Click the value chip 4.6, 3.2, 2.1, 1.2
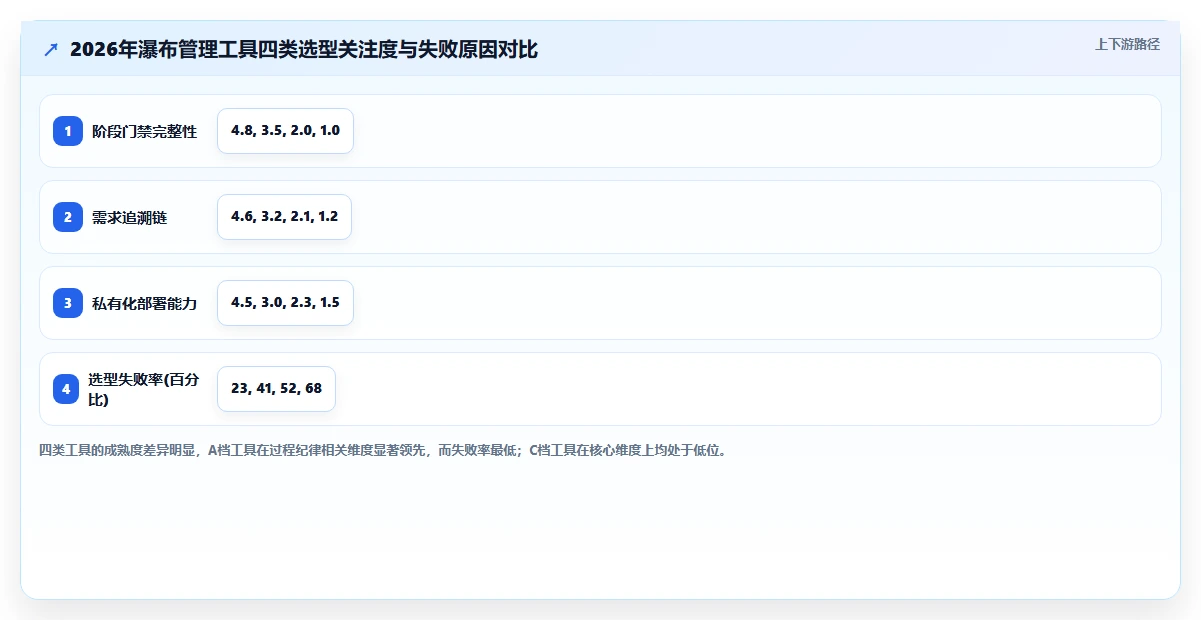 pyautogui.click(x=284, y=217)
